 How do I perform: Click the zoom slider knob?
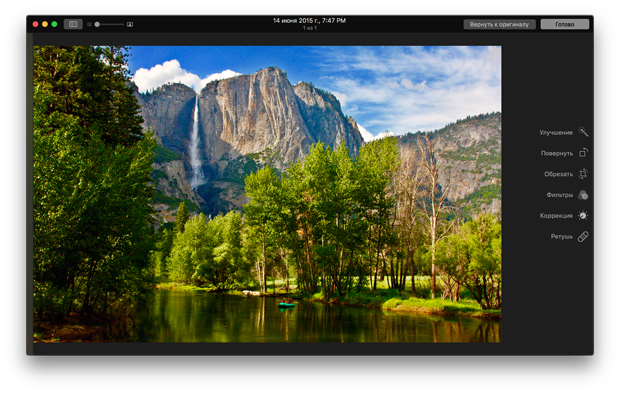(x=97, y=25)
